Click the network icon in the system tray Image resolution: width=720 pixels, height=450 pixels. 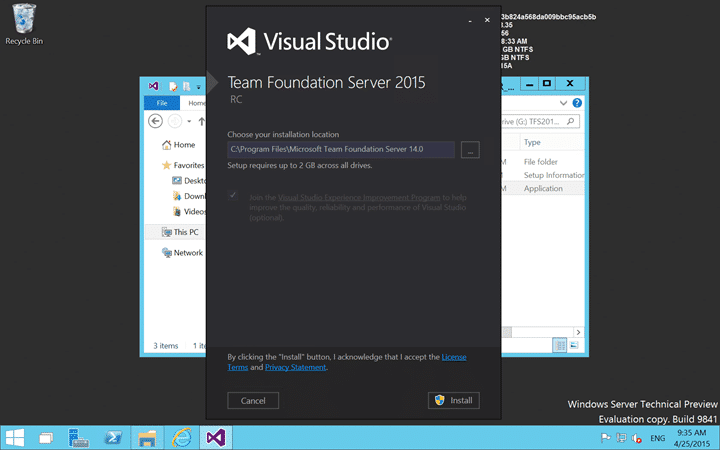pos(621,438)
